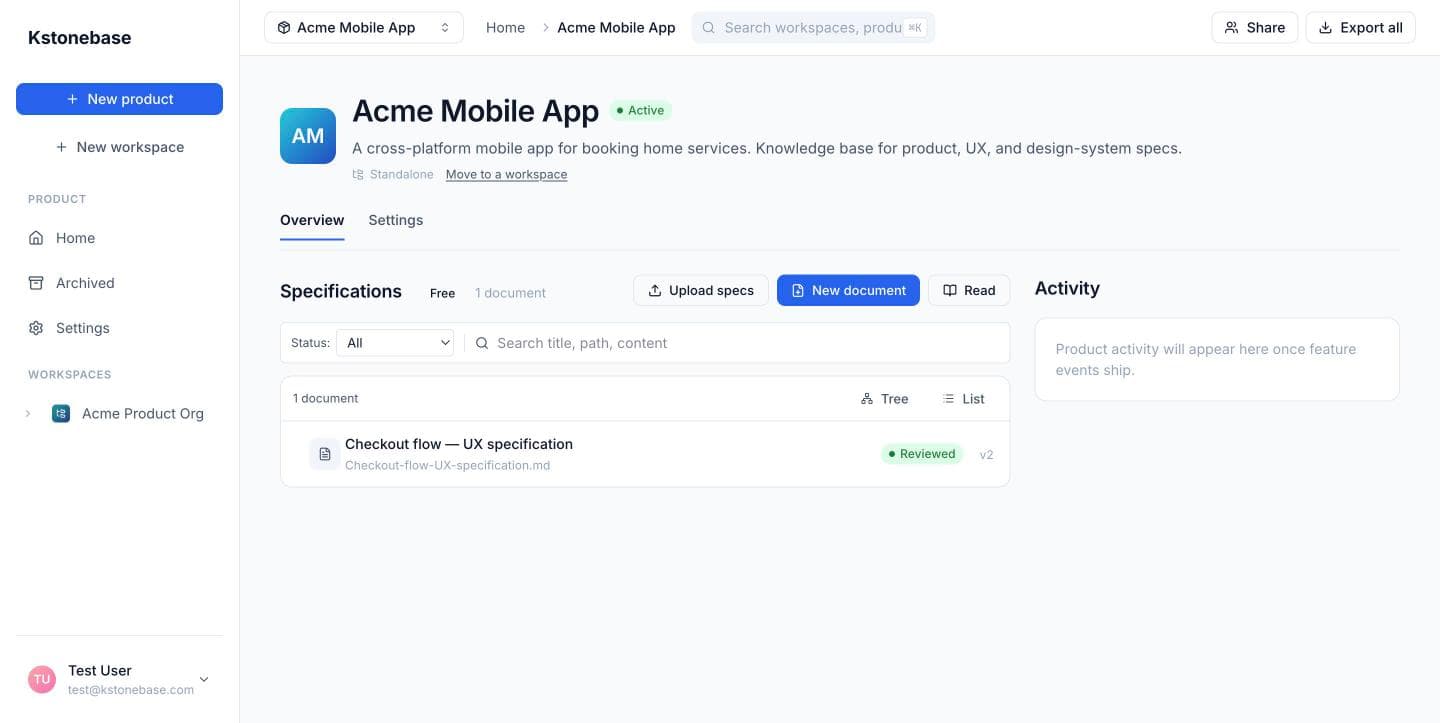
Task: Switch to List view
Action: pyautogui.click(x=963, y=399)
